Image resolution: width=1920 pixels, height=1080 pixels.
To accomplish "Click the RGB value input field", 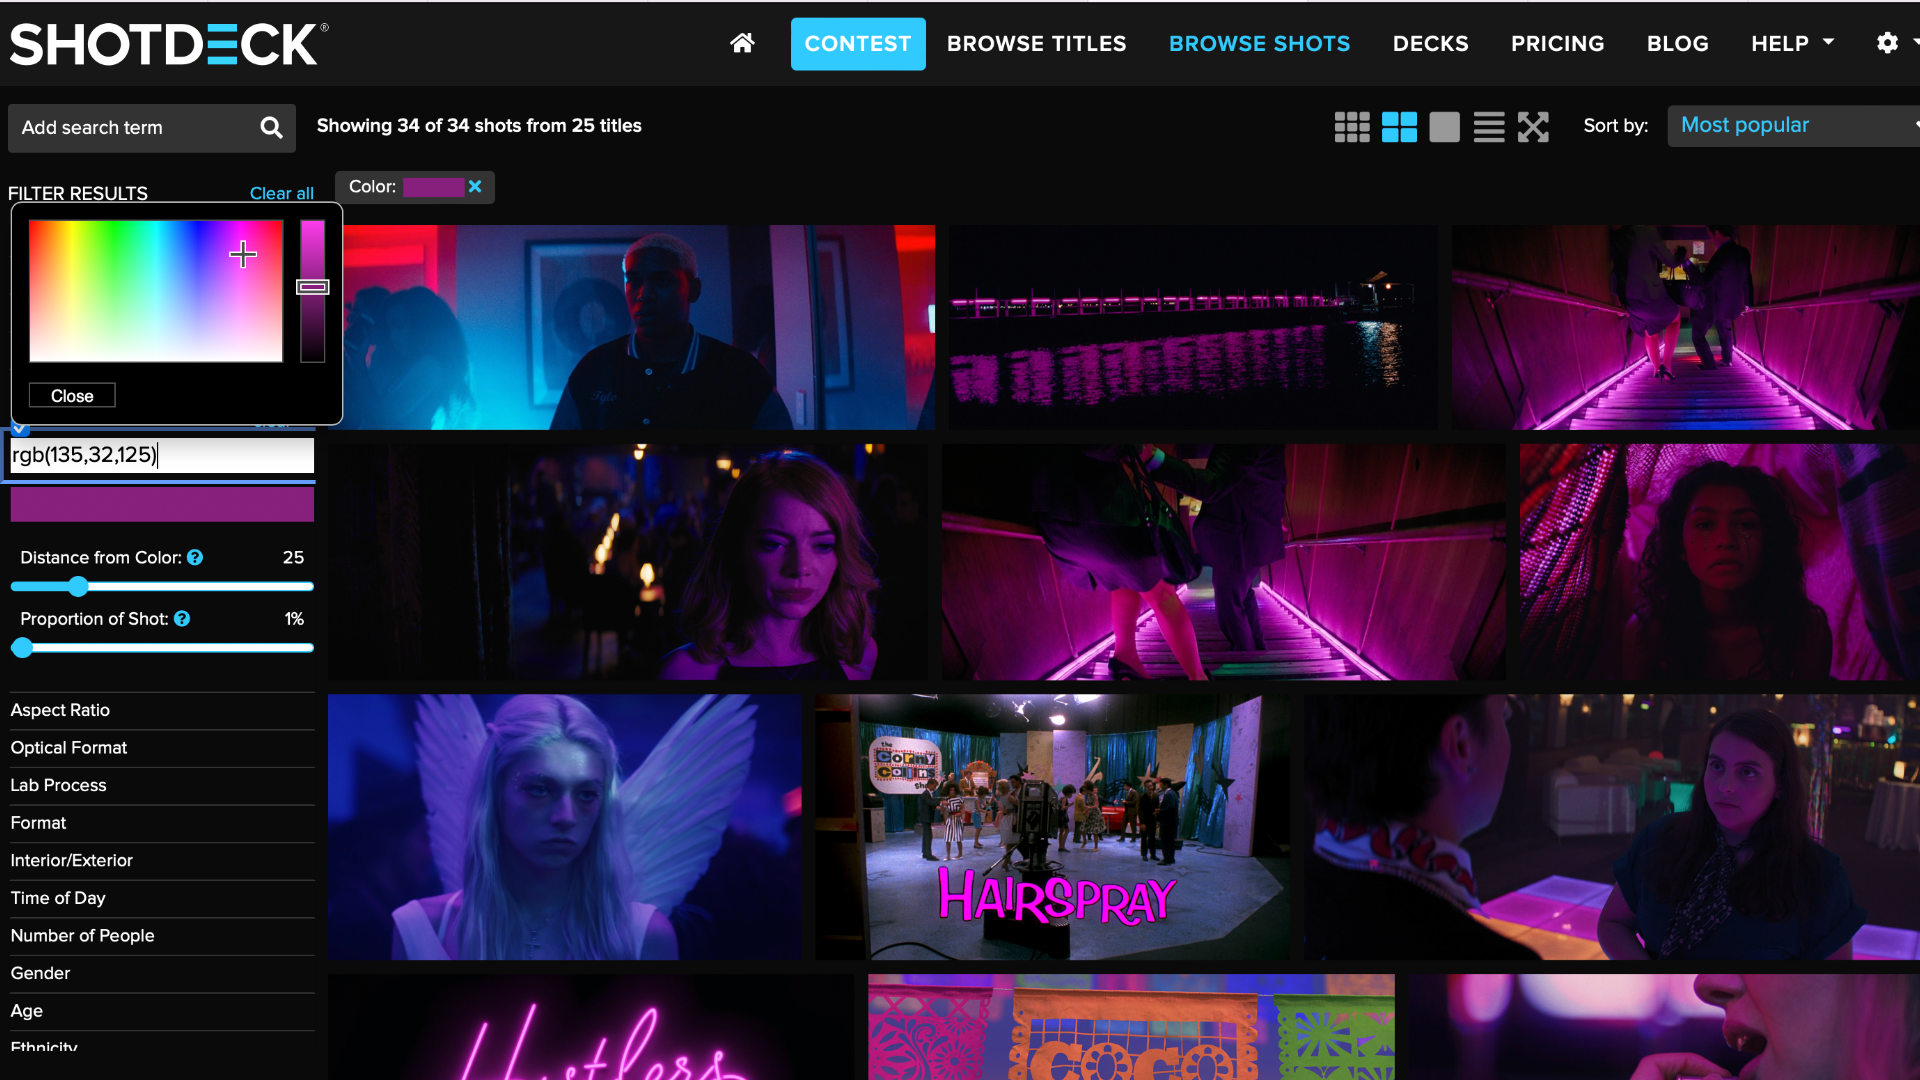I will (x=161, y=454).
